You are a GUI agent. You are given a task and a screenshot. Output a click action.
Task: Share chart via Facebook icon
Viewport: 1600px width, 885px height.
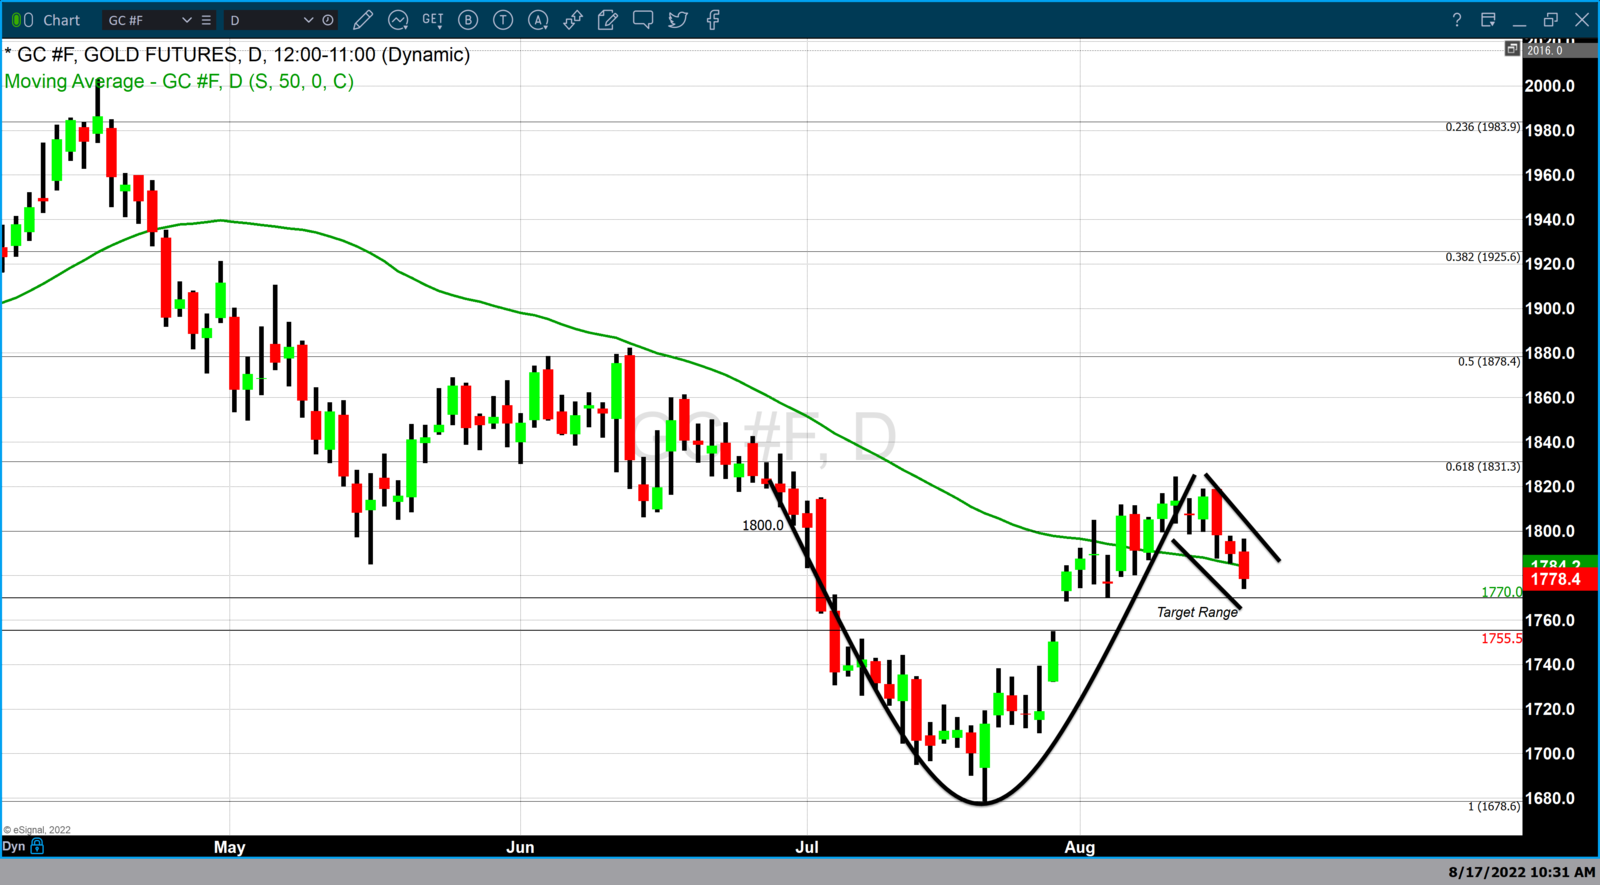(x=713, y=20)
